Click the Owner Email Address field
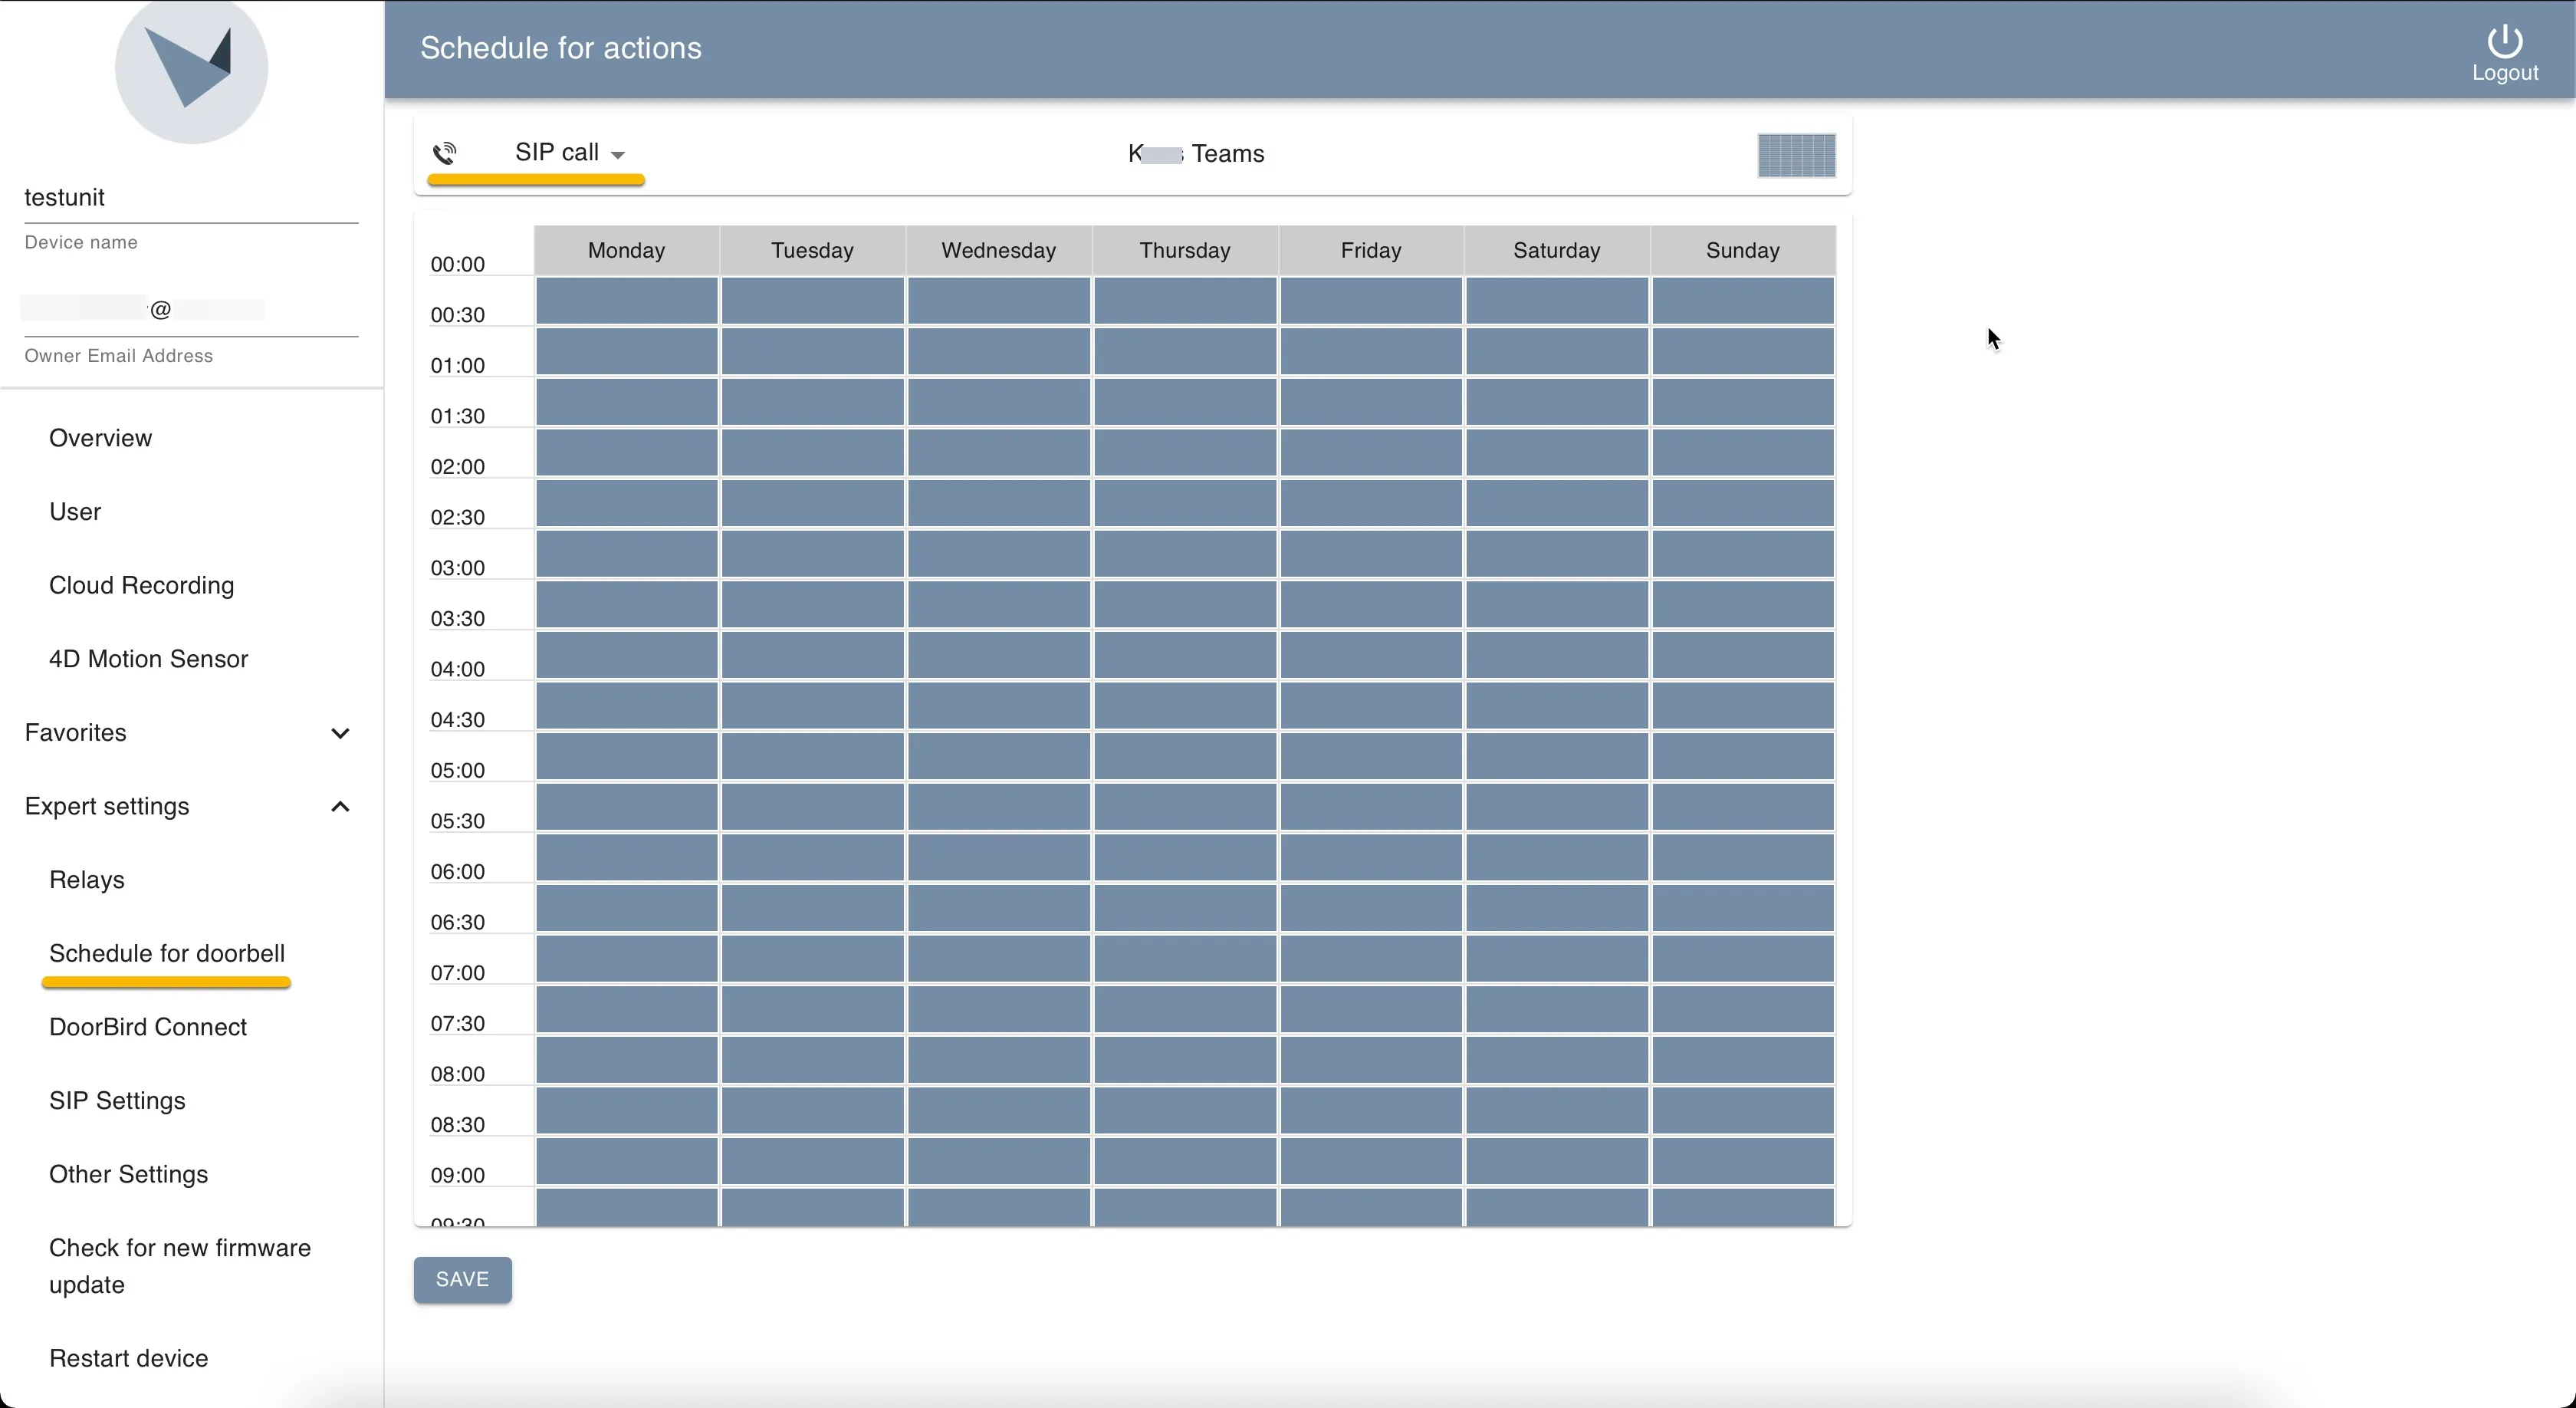 [191, 310]
